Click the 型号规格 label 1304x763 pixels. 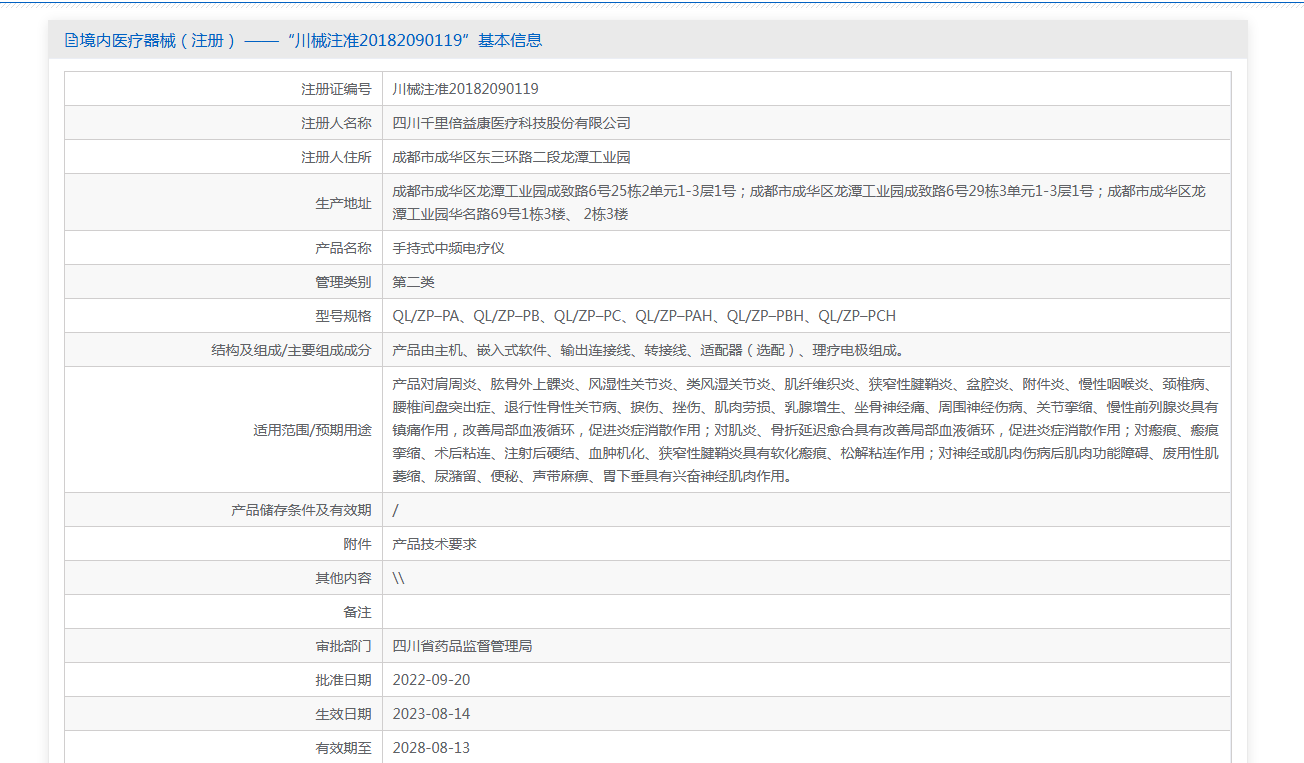coord(343,316)
